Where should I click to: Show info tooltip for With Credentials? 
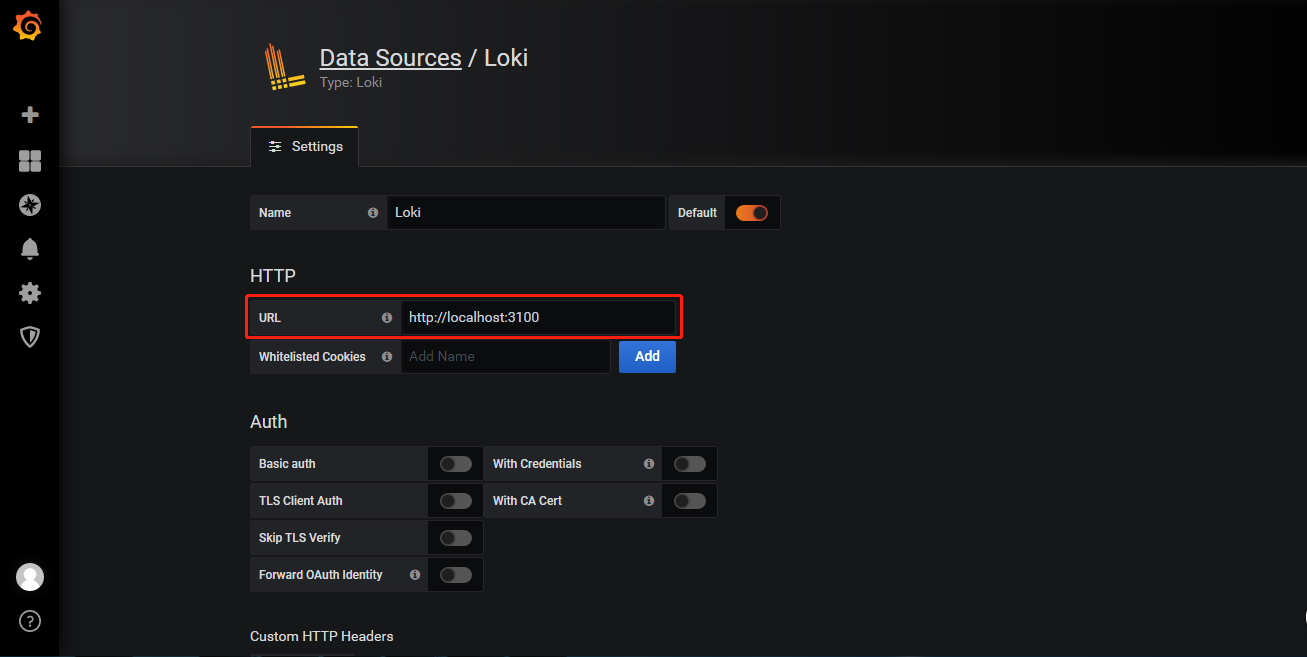[x=649, y=464]
